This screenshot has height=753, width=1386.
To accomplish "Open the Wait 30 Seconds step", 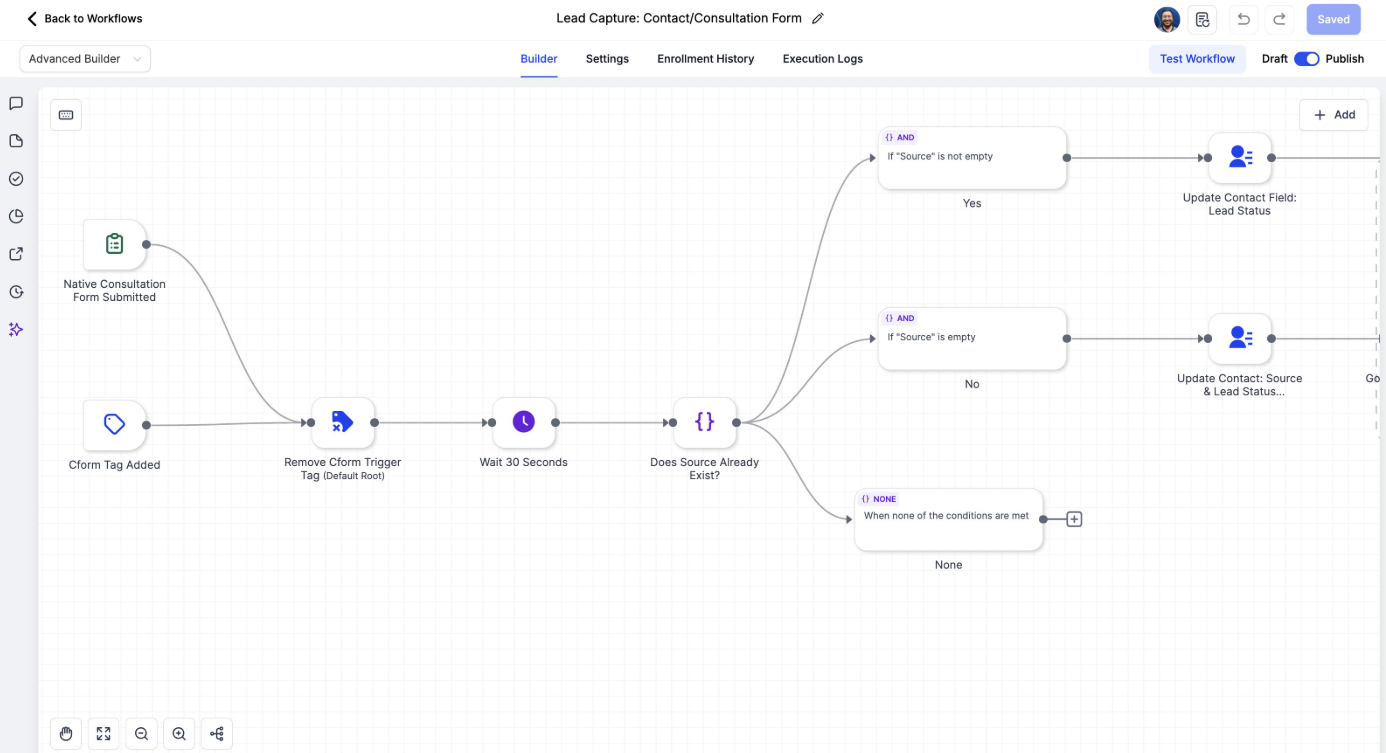I will point(524,423).
